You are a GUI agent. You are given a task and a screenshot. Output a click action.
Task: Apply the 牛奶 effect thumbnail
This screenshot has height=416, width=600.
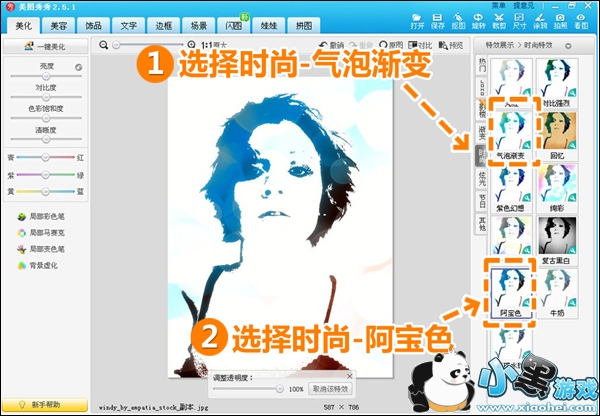point(557,293)
